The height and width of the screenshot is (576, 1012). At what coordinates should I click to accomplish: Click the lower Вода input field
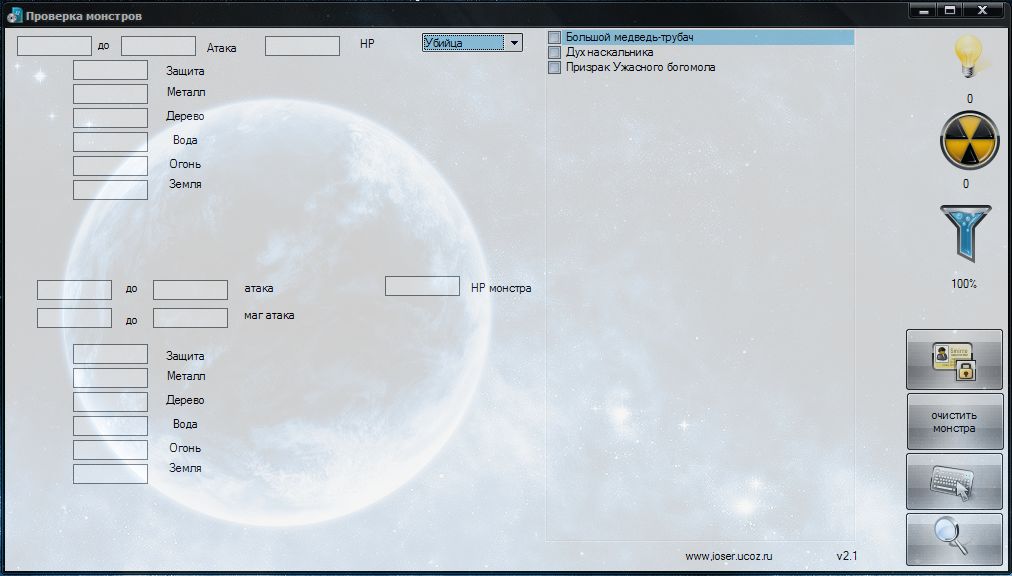pos(110,426)
